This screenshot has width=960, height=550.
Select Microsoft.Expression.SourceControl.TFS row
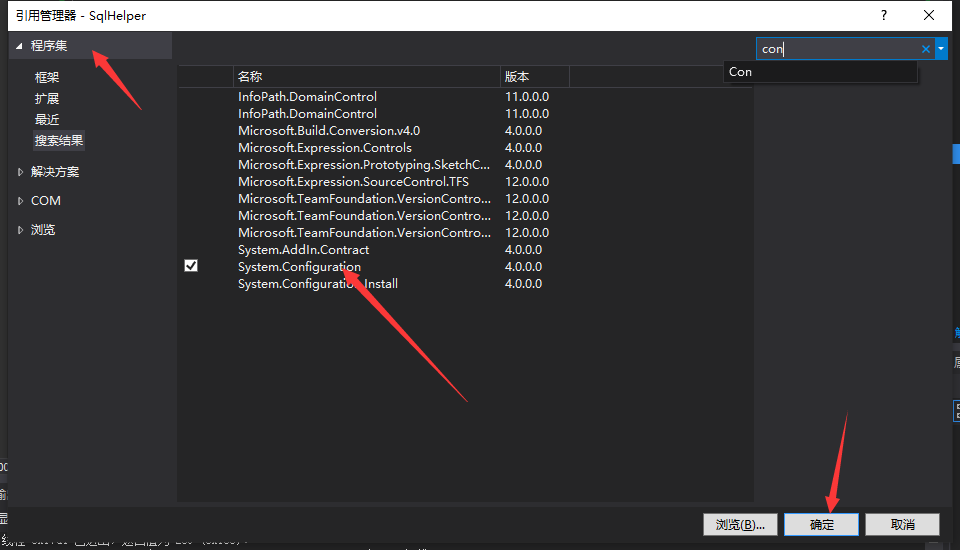pyautogui.click(x=465, y=182)
